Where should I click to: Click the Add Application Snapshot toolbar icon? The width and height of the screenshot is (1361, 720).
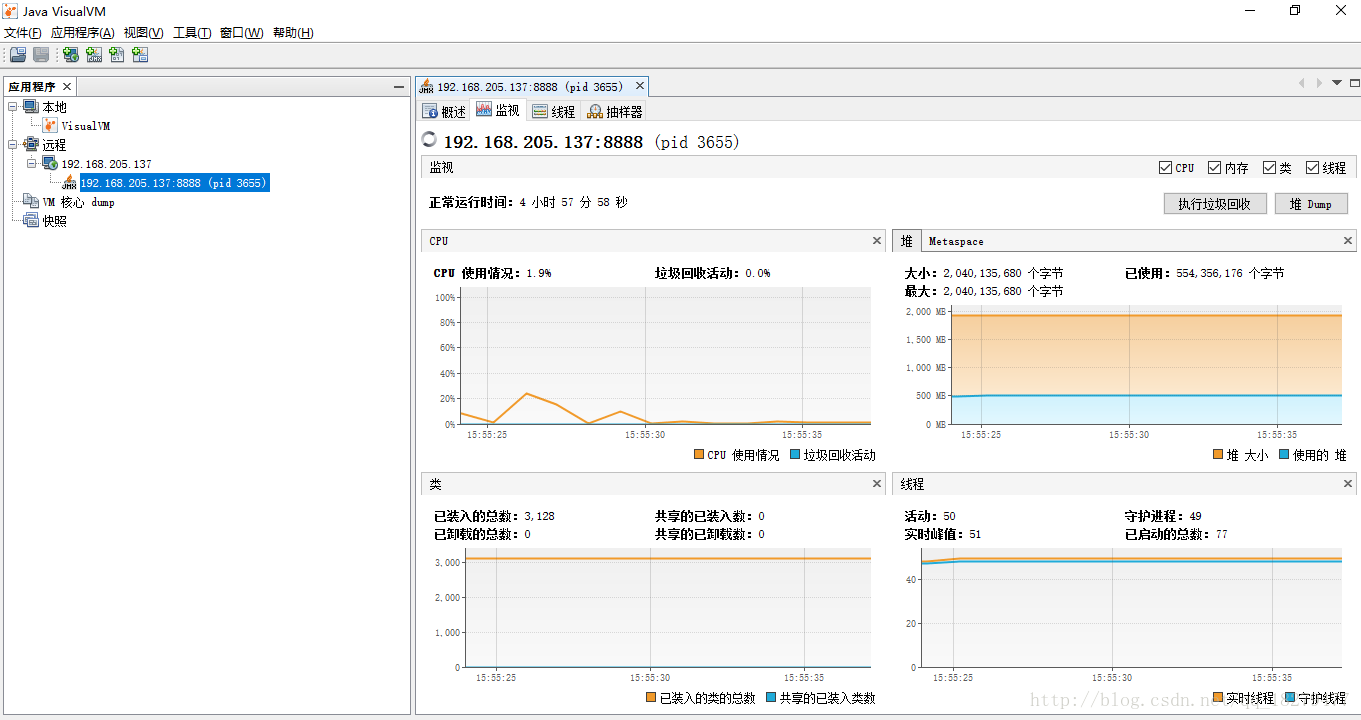(140, 55)
